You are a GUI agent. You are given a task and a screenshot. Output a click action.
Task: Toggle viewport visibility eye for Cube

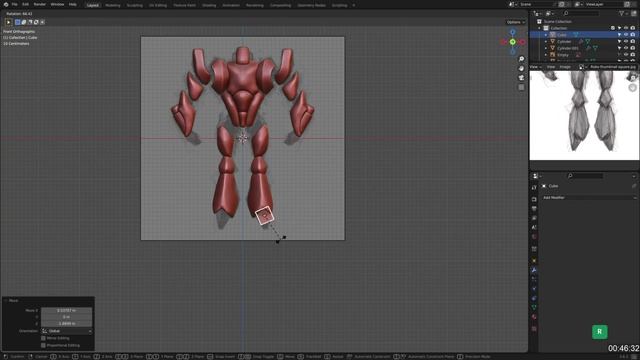[x=626, y=35]
